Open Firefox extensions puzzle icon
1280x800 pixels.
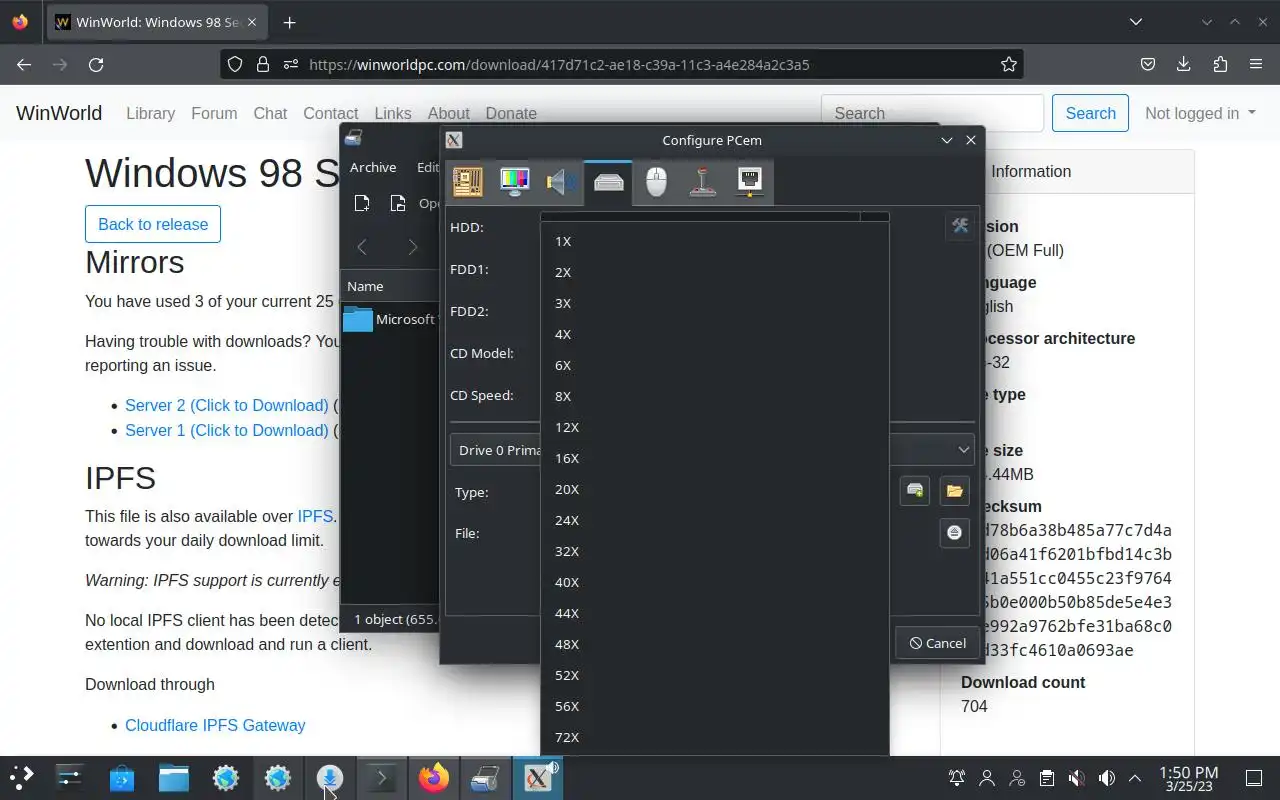[x=1220, y=64]
